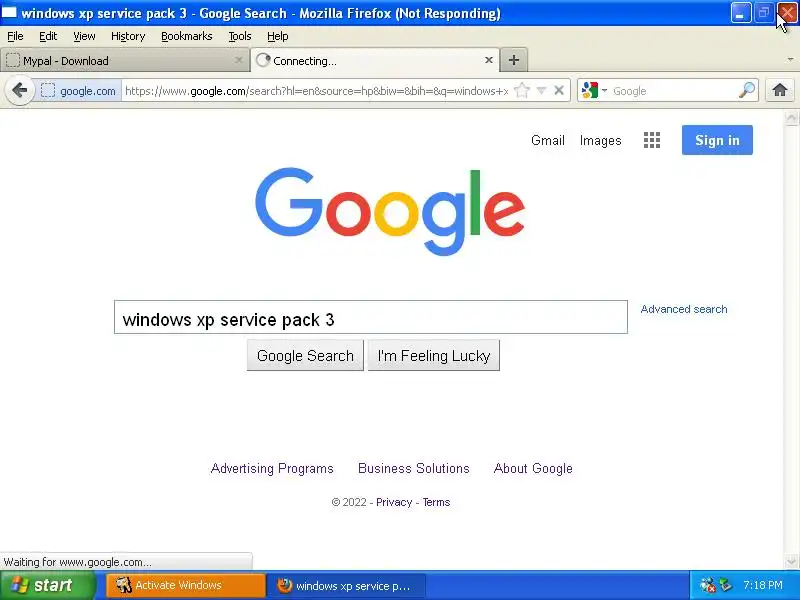
Task: Click the toolbar Google search field
Action: click(673, 91)
